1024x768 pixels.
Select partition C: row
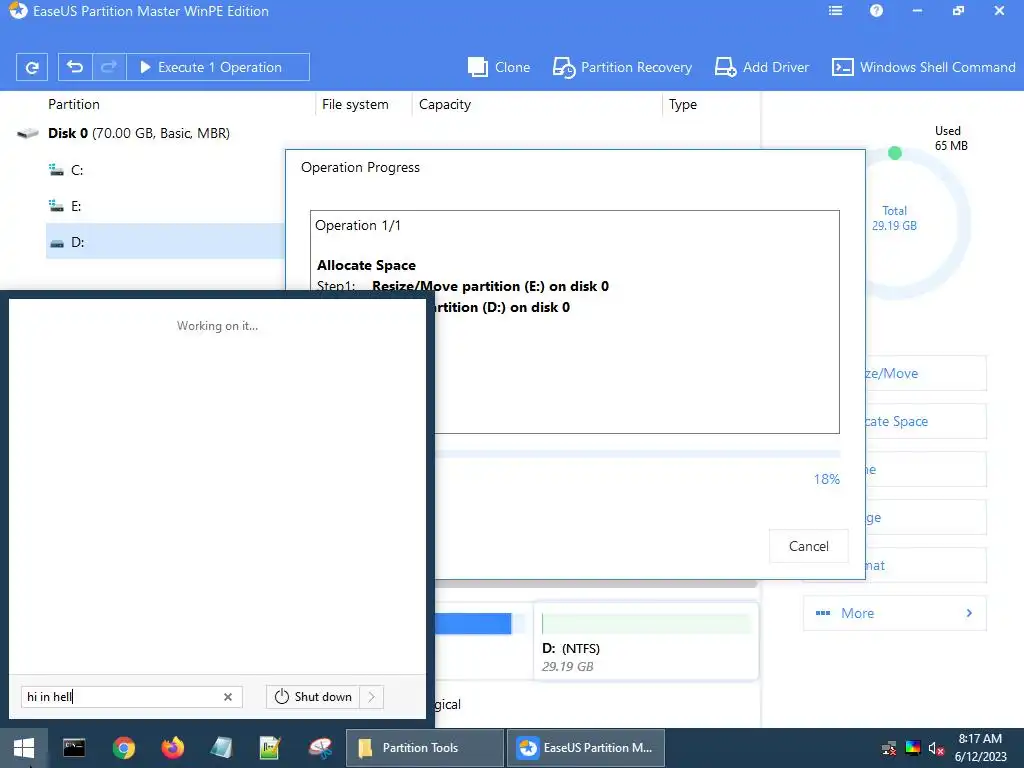pyautogui.click(x=165, y=170)
